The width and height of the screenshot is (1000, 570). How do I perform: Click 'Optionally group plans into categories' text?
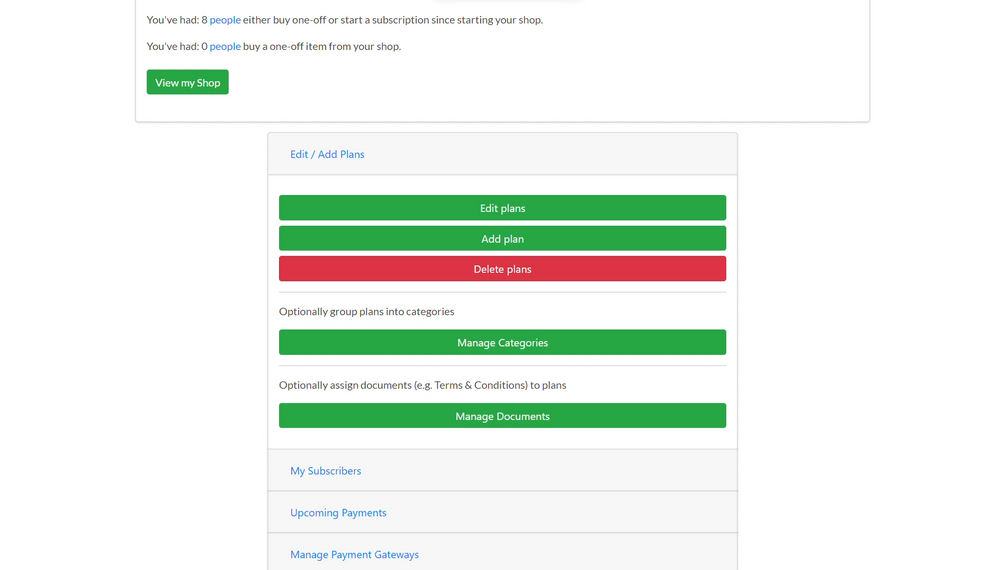[367, 311]
